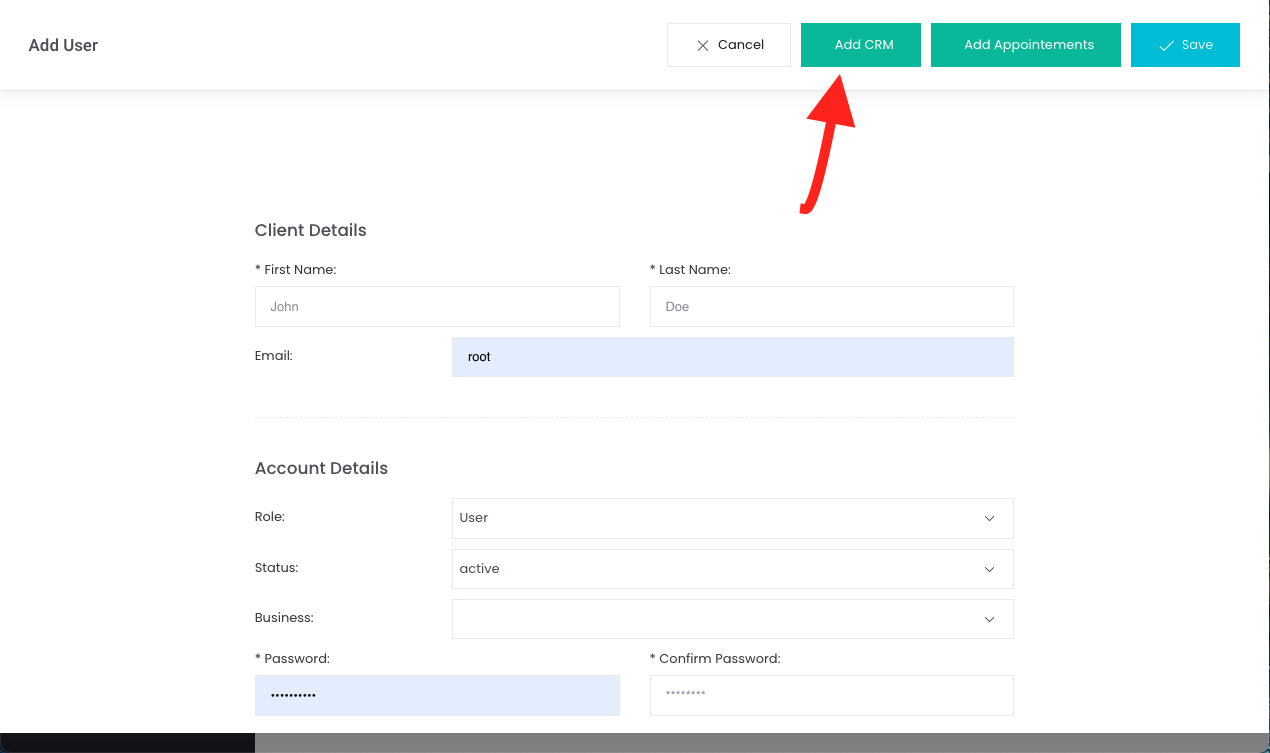Click into the Confirm Password field
Image resolution: width=1270 pixels, height=753 pixels.
tap(831, 695)
